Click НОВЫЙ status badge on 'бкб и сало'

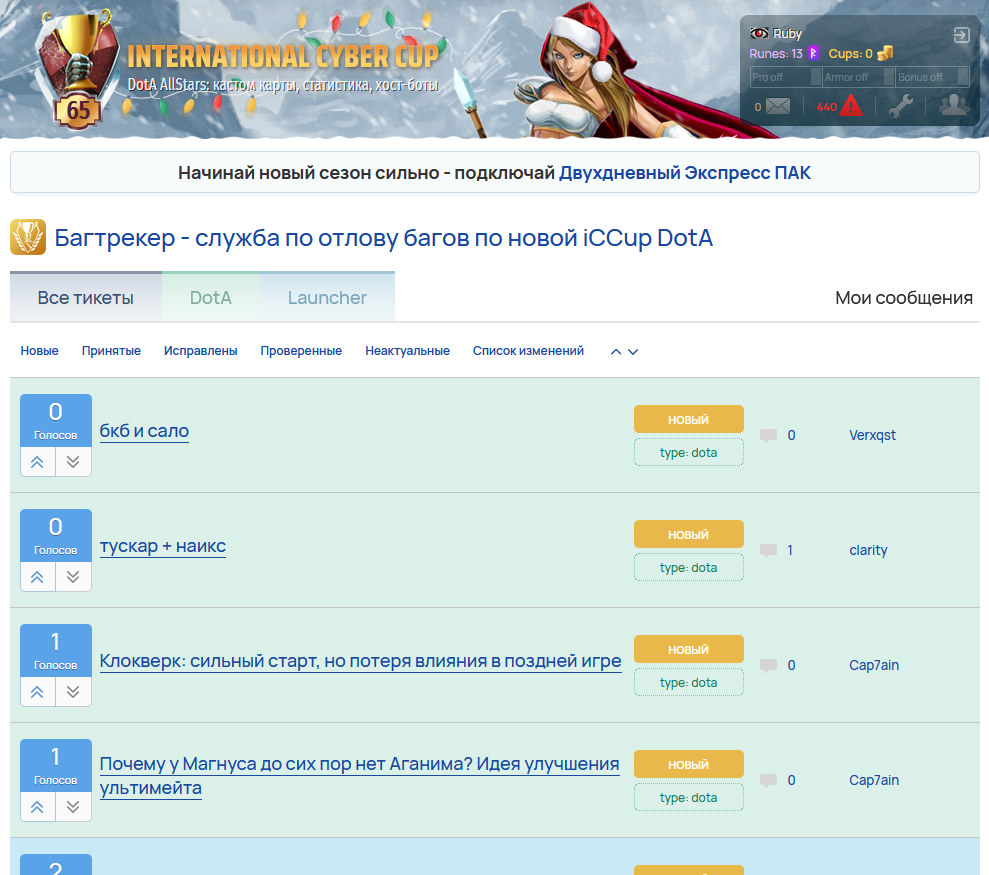(x=689, y=420)
